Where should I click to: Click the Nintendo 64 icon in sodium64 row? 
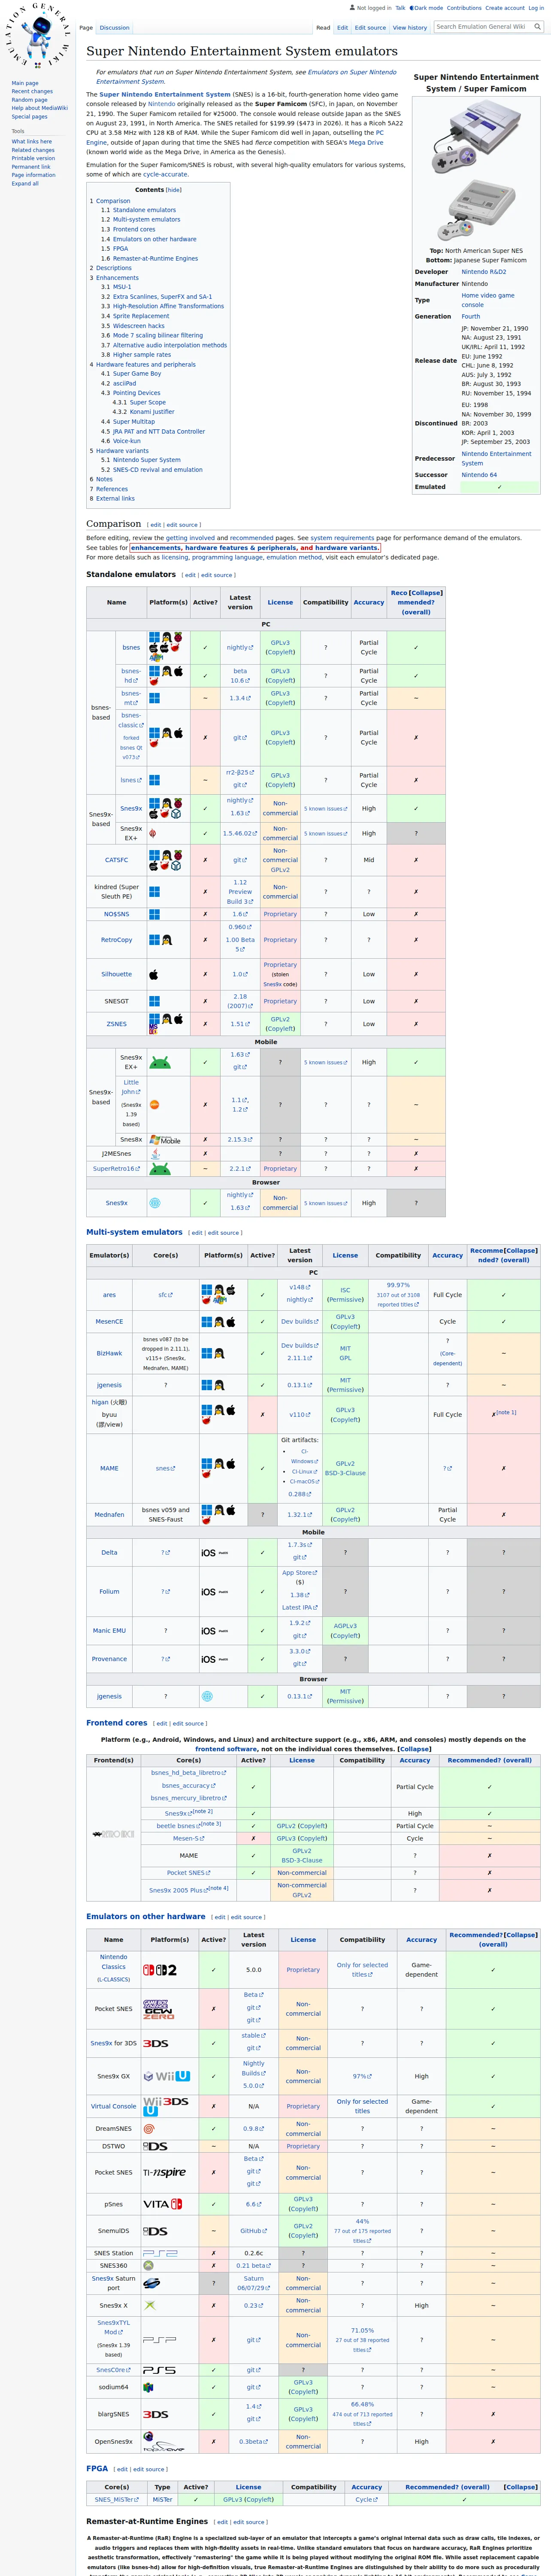click(149, 2388)
